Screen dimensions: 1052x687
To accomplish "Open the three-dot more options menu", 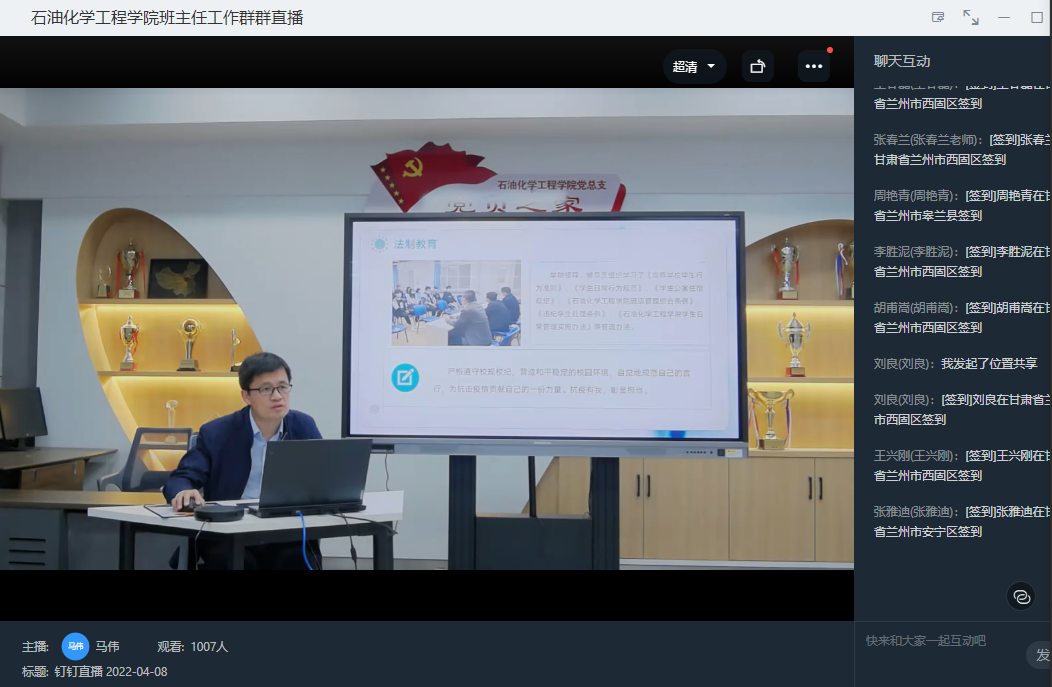I will (x=813, y=67).
